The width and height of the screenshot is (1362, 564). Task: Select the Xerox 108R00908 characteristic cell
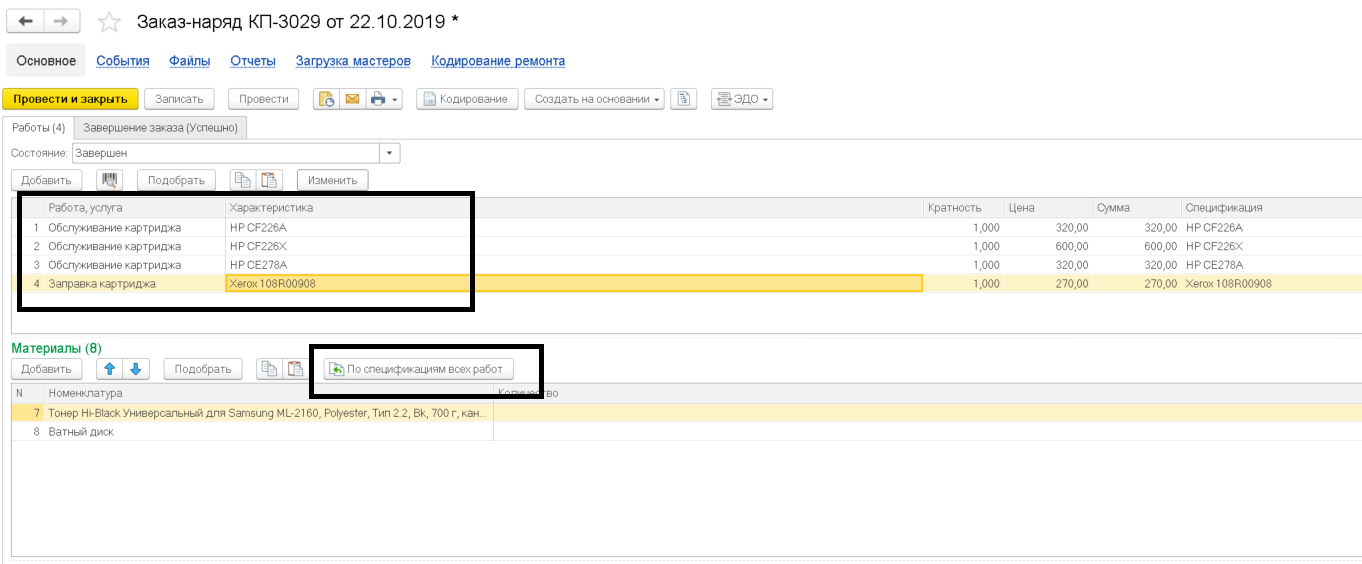573,283
